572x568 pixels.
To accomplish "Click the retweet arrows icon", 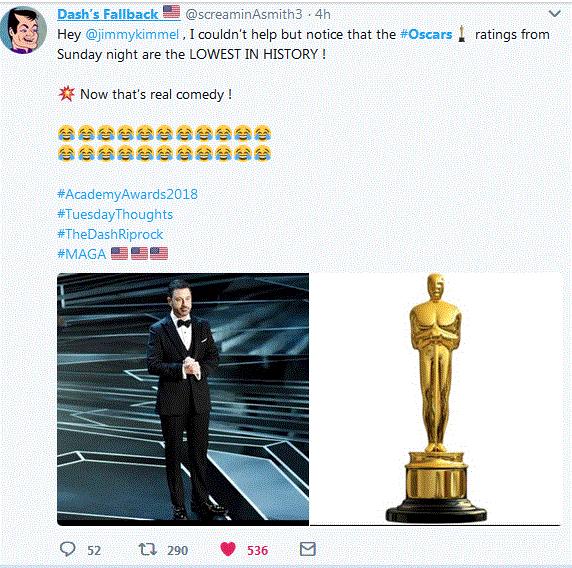I will pyautogui.click(x=148, y=549).
